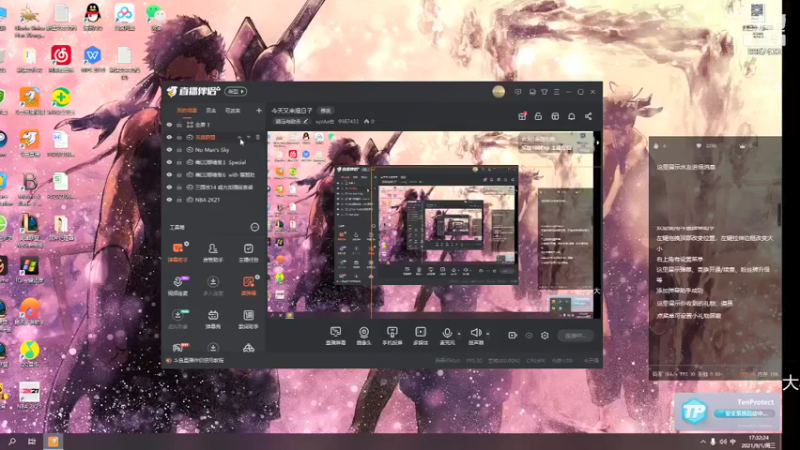The image size is (800, 450).
Task: Select the first scene tab highlighted in orange
Action: point(187,110)
